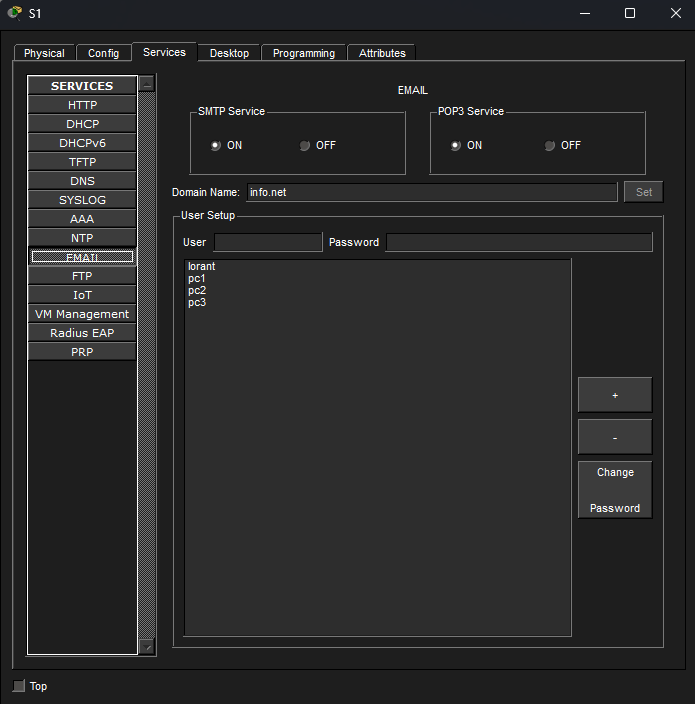Open the PRP service
This screenshot has height=704, width=695.
(x=82, y=352)
